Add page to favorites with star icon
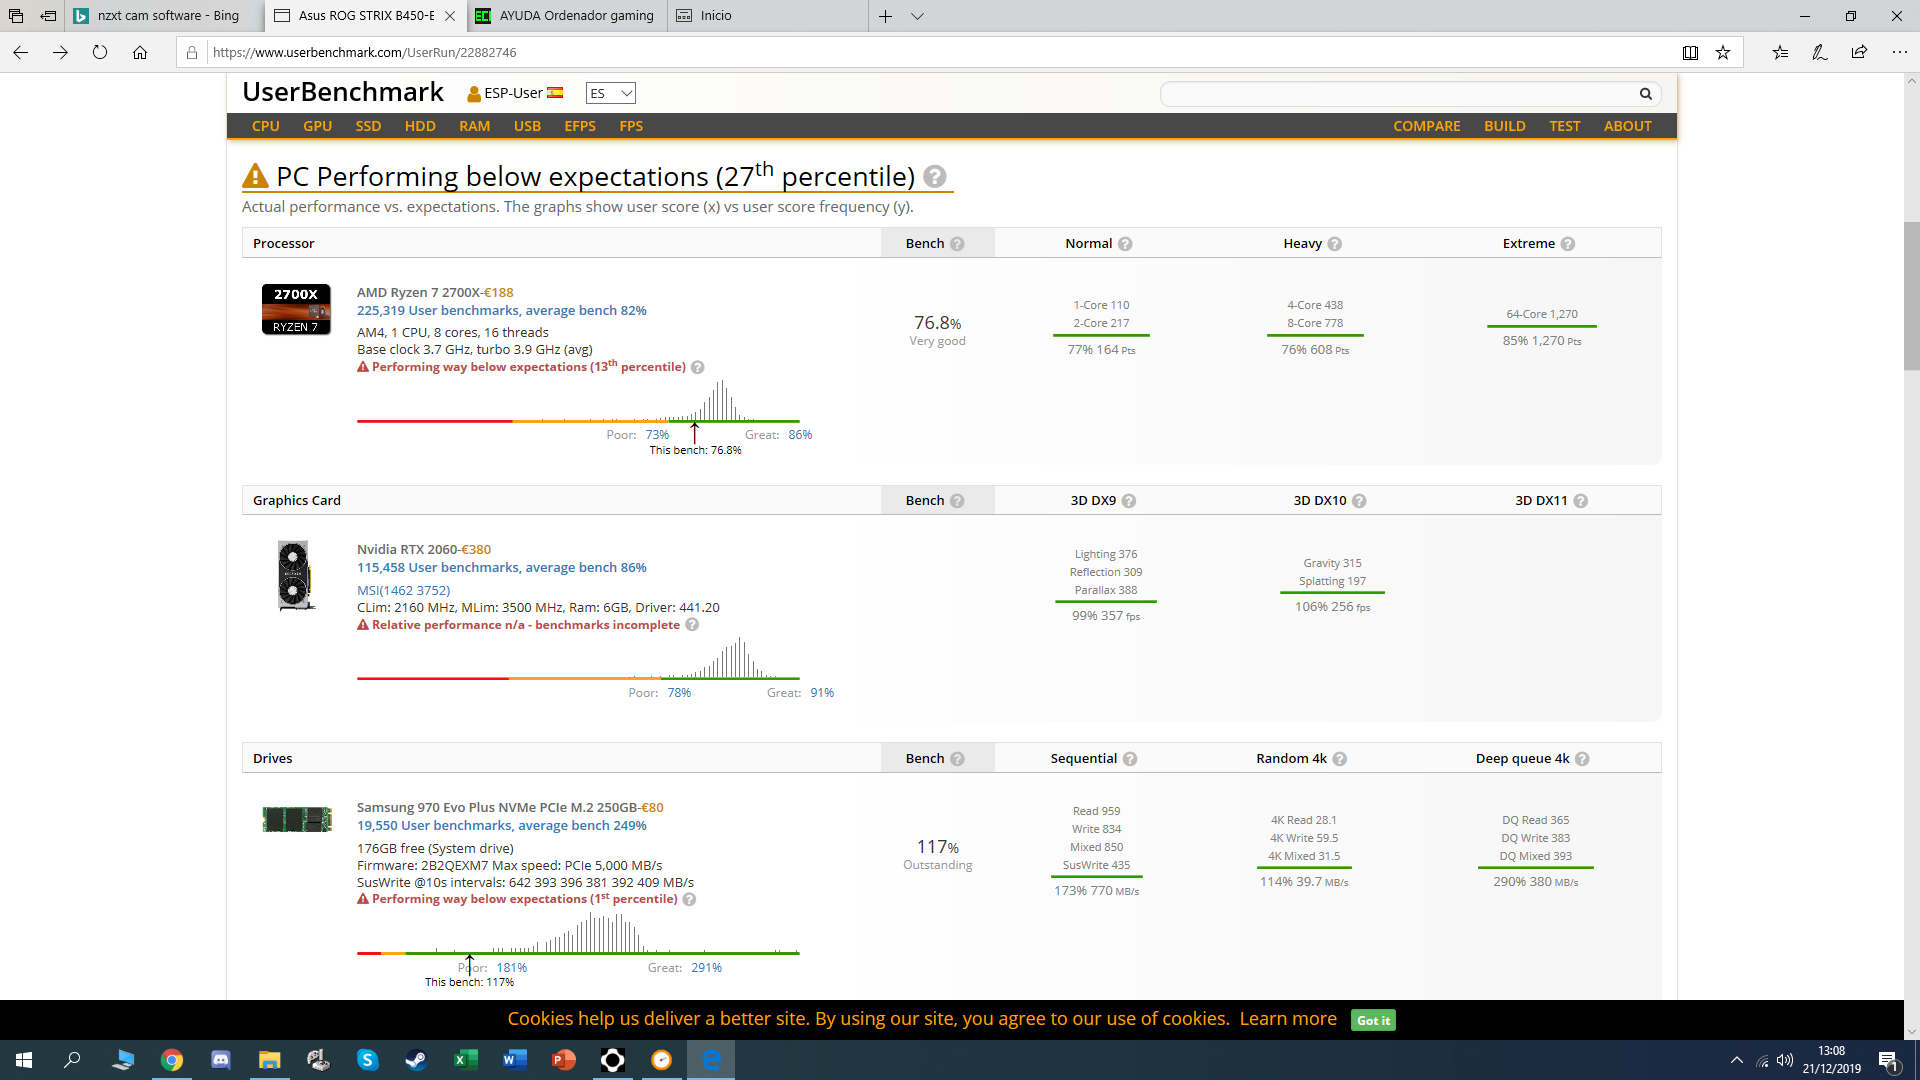1920x1080 pixels. click(x=1723, y=53)
